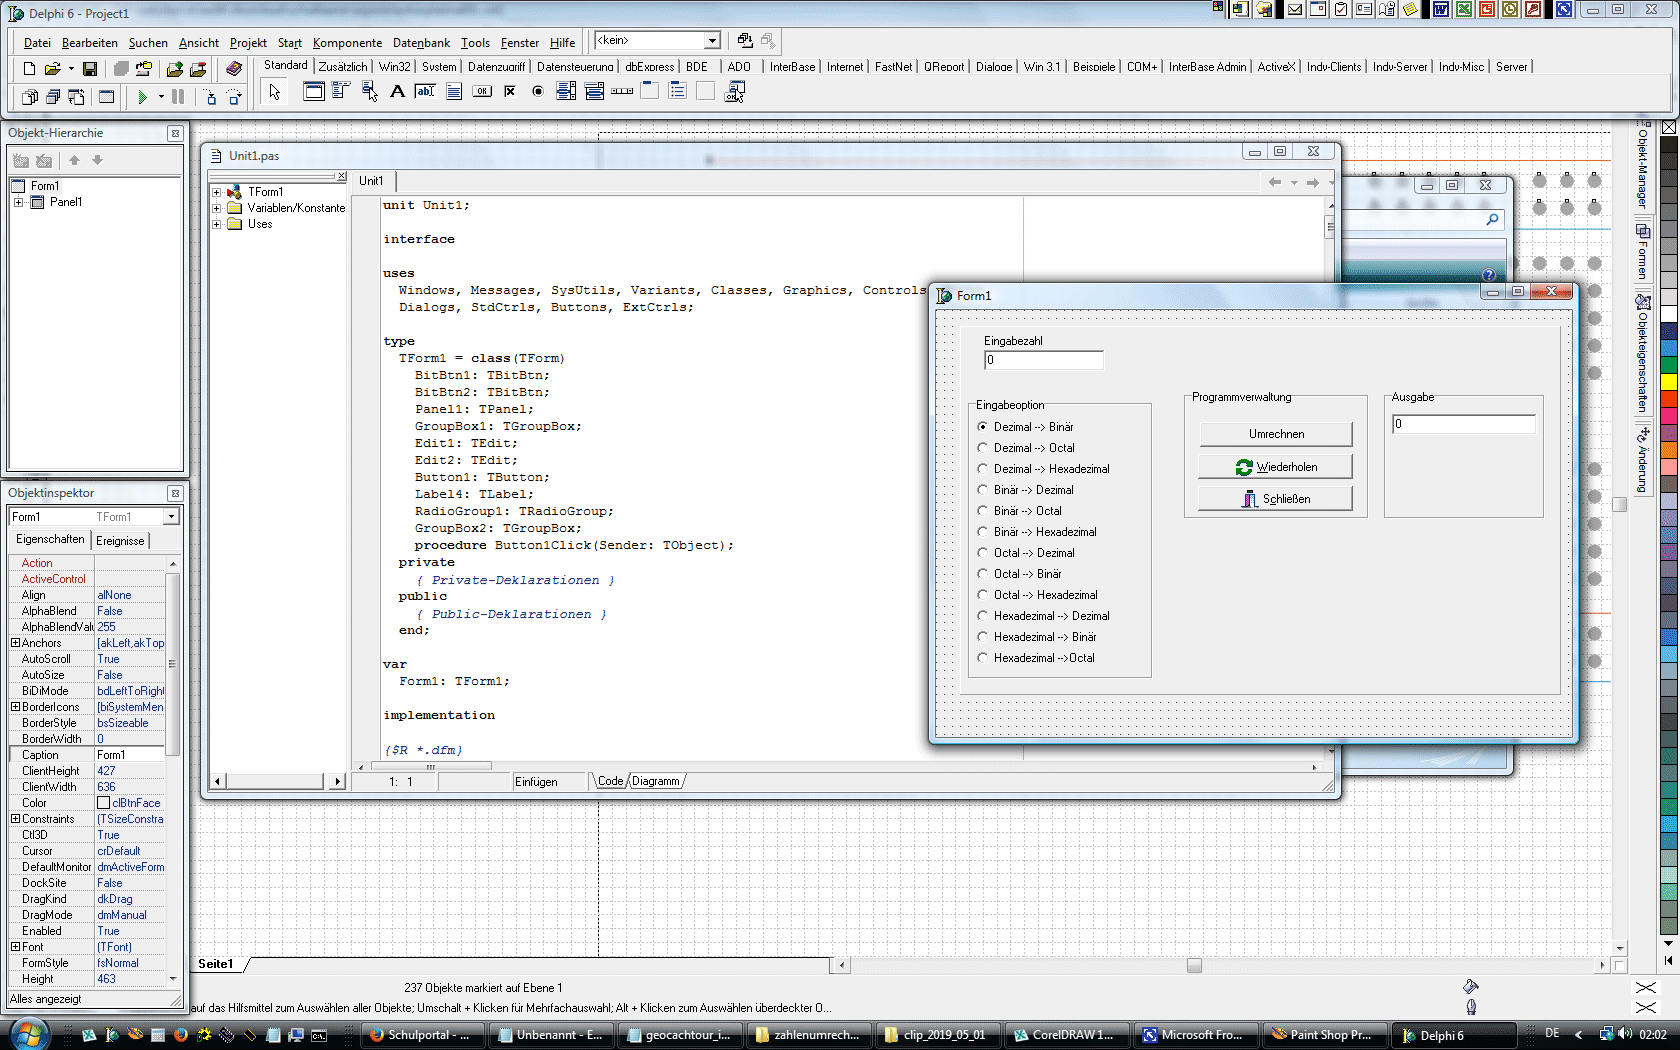Open the Help book icon

(x=233, y=69)
